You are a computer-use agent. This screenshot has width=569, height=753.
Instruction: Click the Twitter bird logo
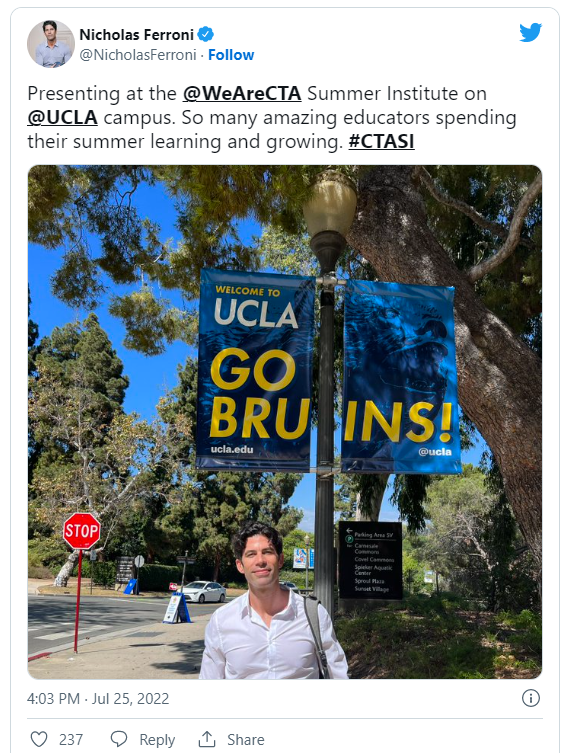pyautogui.click(x=530, y=32)
